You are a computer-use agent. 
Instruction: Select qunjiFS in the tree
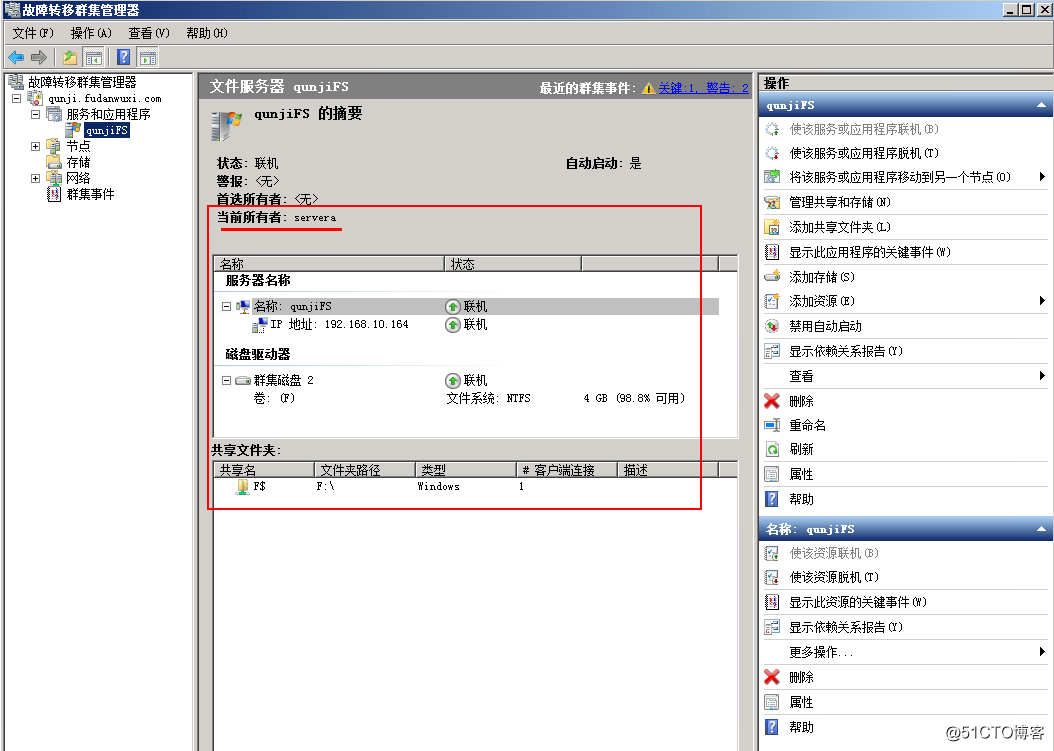tap(106, 130)
